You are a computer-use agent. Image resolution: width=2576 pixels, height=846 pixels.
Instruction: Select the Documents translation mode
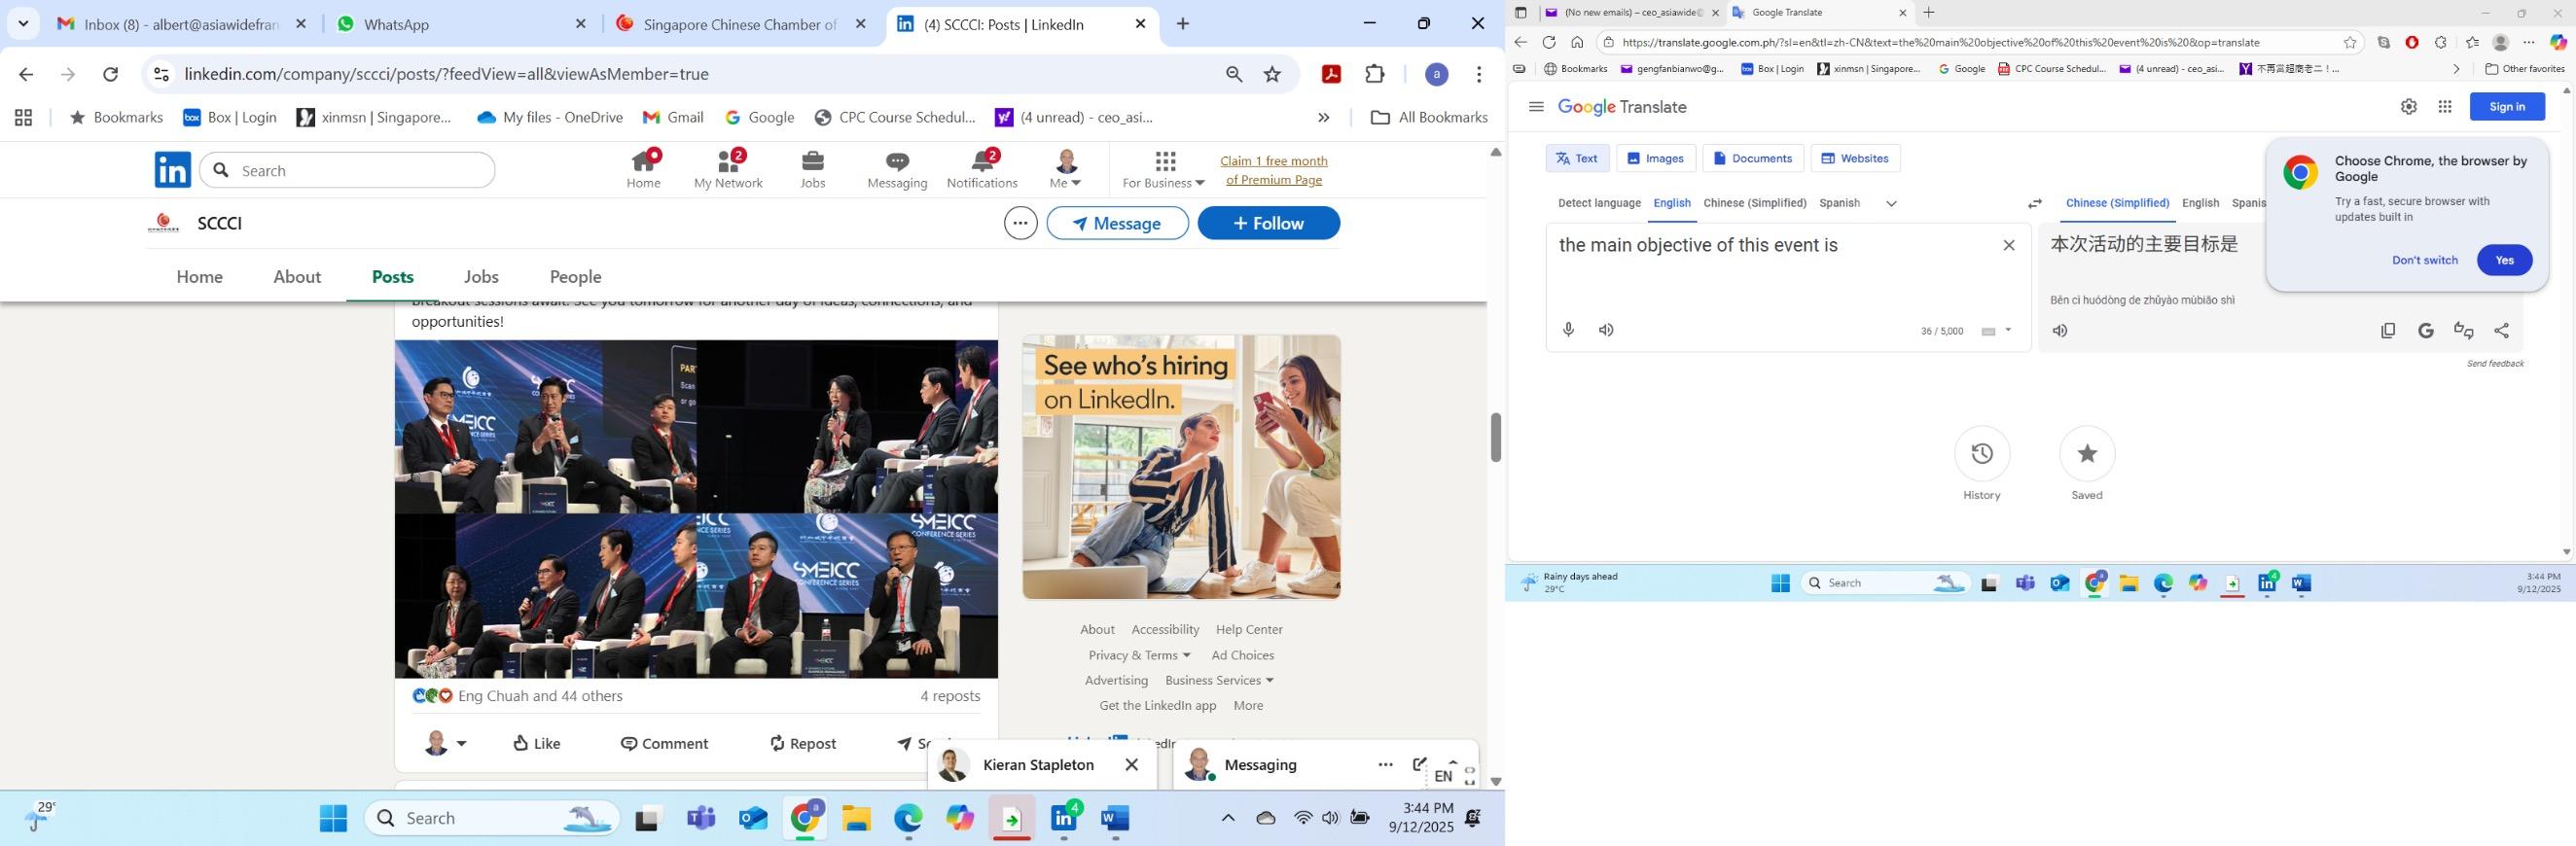tap(1752, 158)
